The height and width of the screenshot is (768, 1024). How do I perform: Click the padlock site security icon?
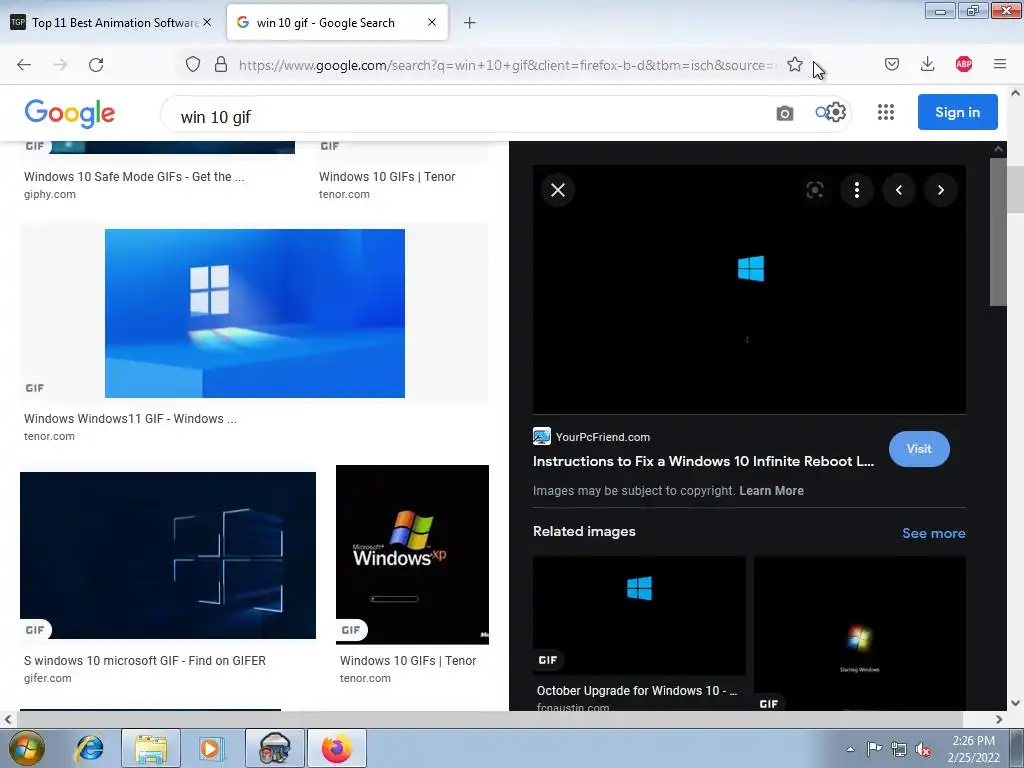(221, 65)
